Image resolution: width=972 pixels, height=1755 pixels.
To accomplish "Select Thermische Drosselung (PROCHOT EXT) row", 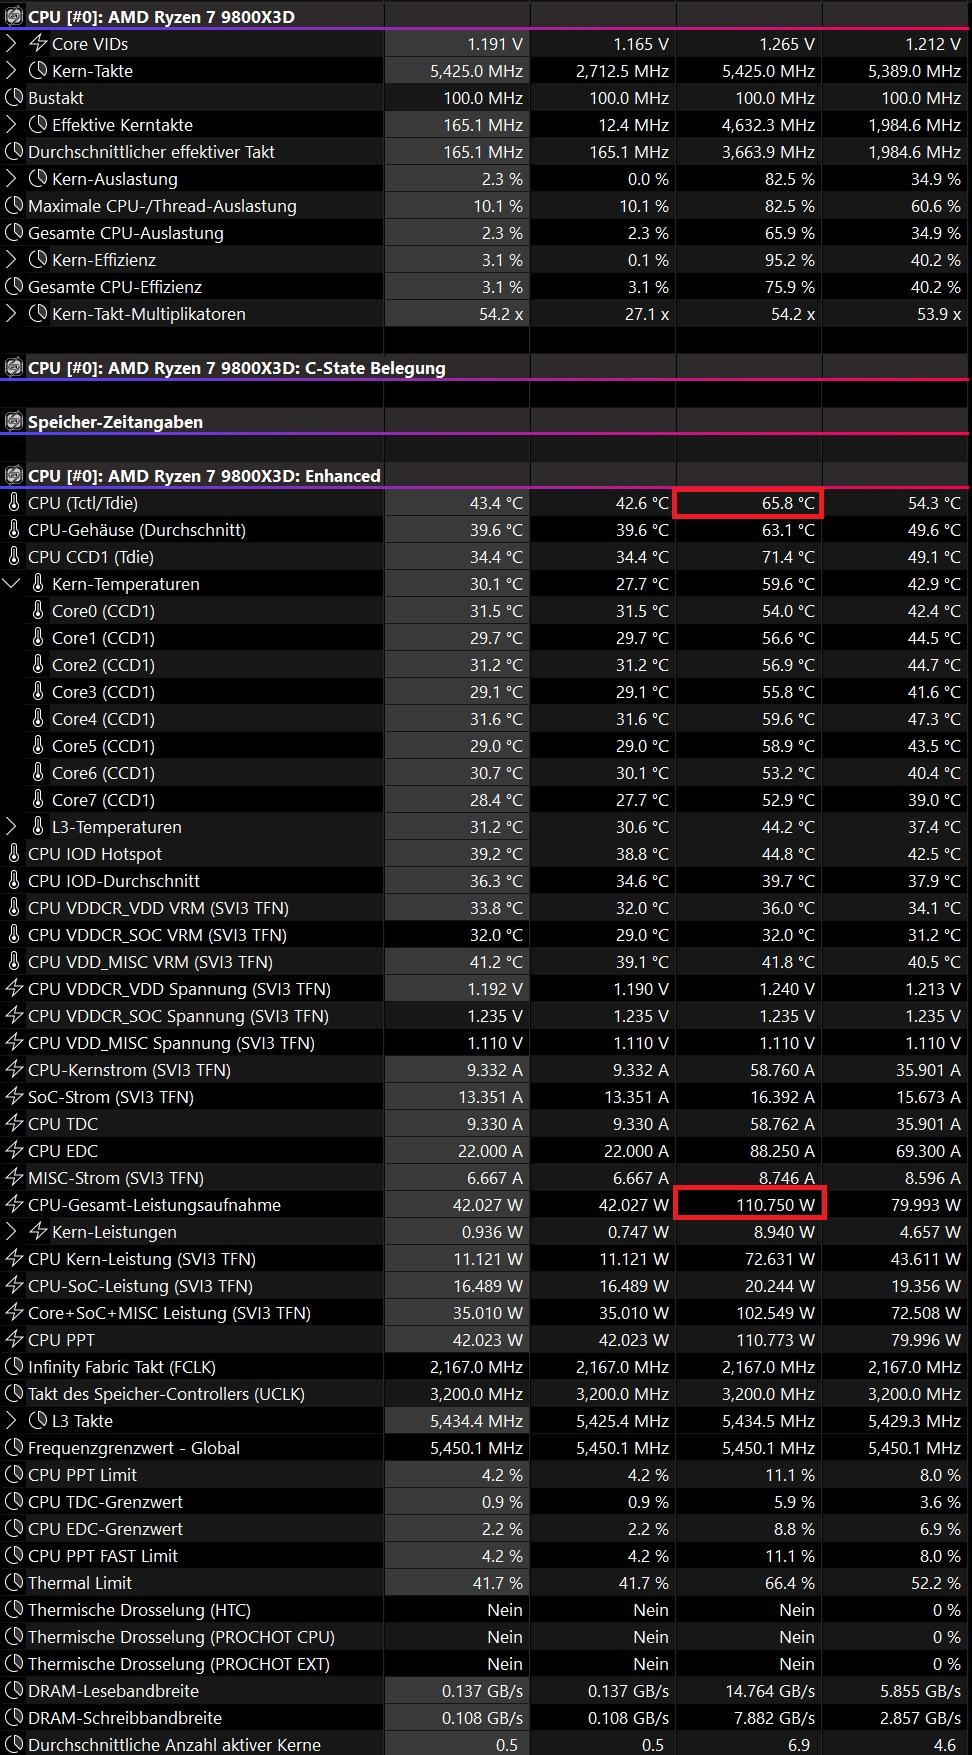I will pyautogui.click(x=486, y=1664).
